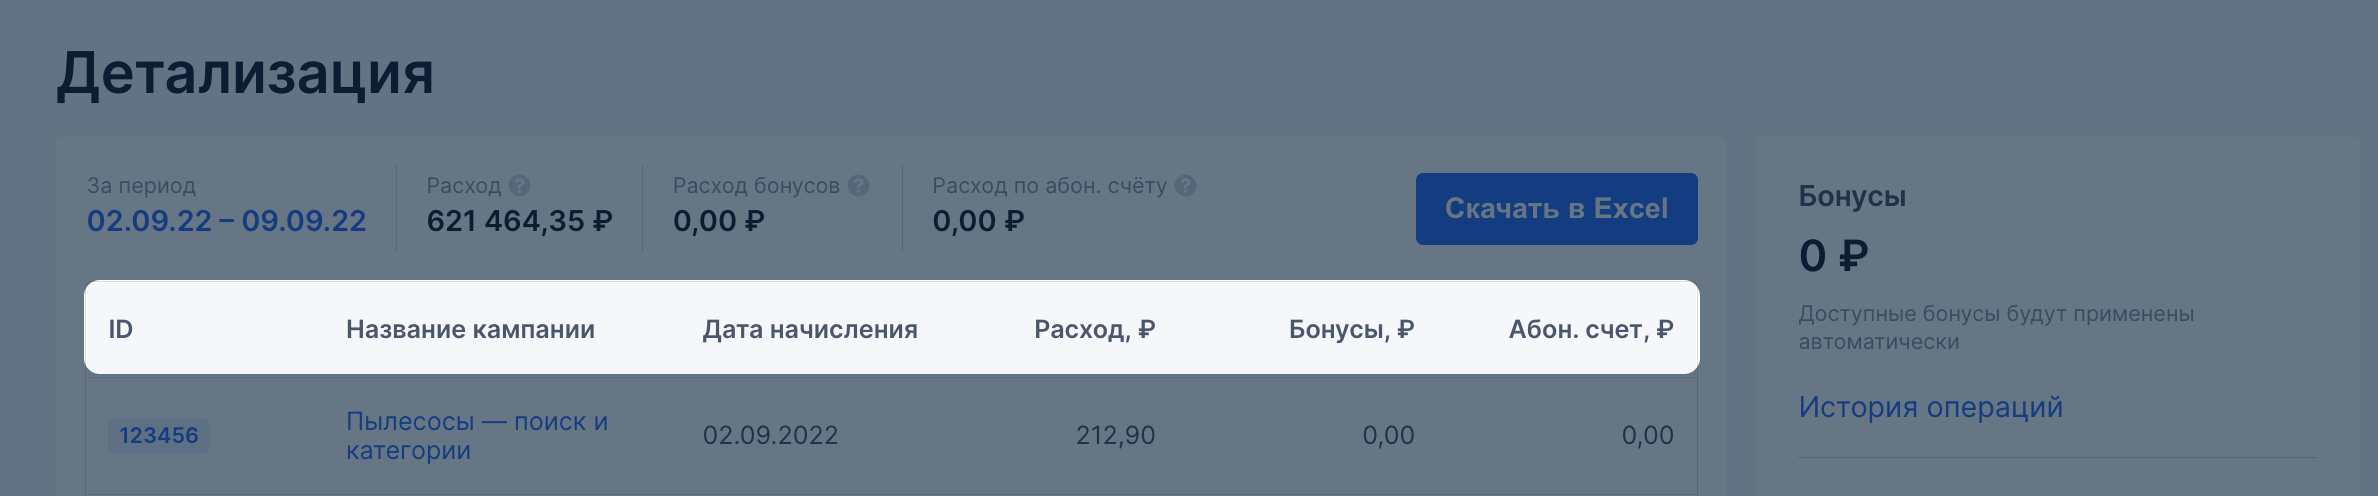Click the Название кампании column header
The width and height of the screenshot is (2378, 496).
click(470, 329)
